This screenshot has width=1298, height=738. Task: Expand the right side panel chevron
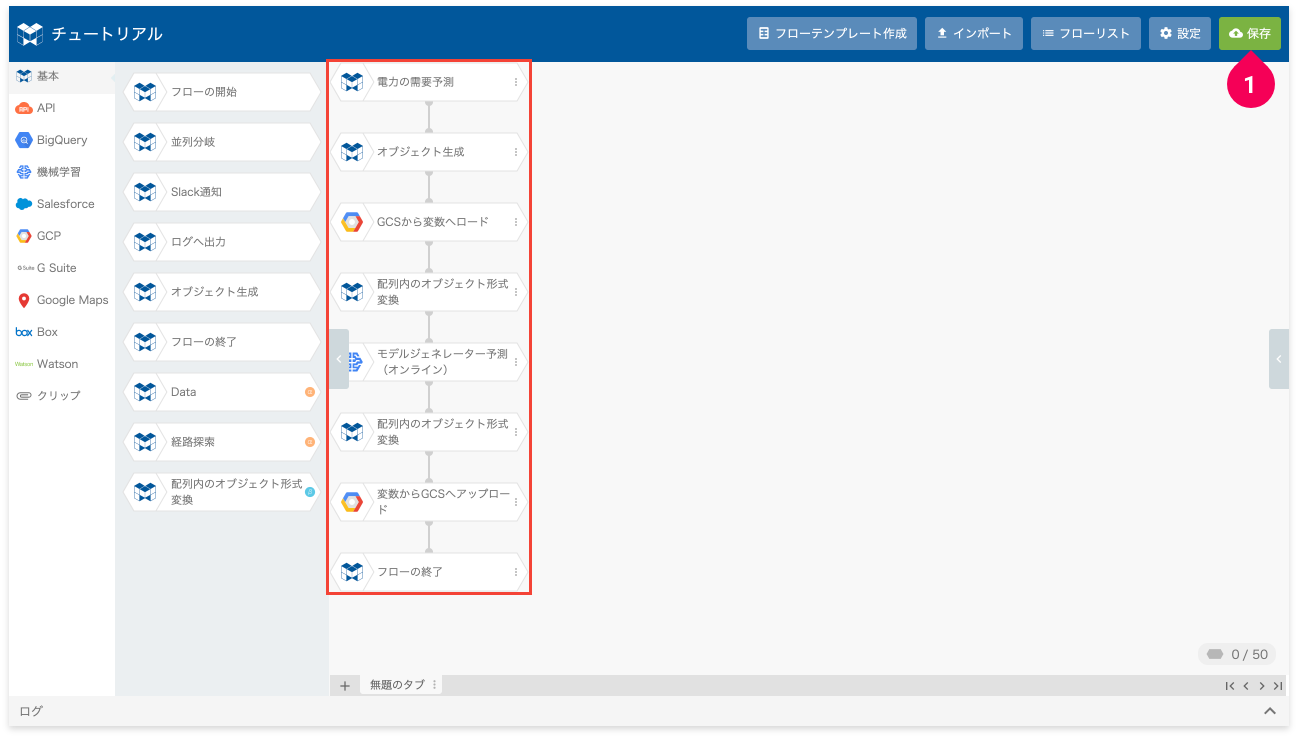pos(1278,359)
